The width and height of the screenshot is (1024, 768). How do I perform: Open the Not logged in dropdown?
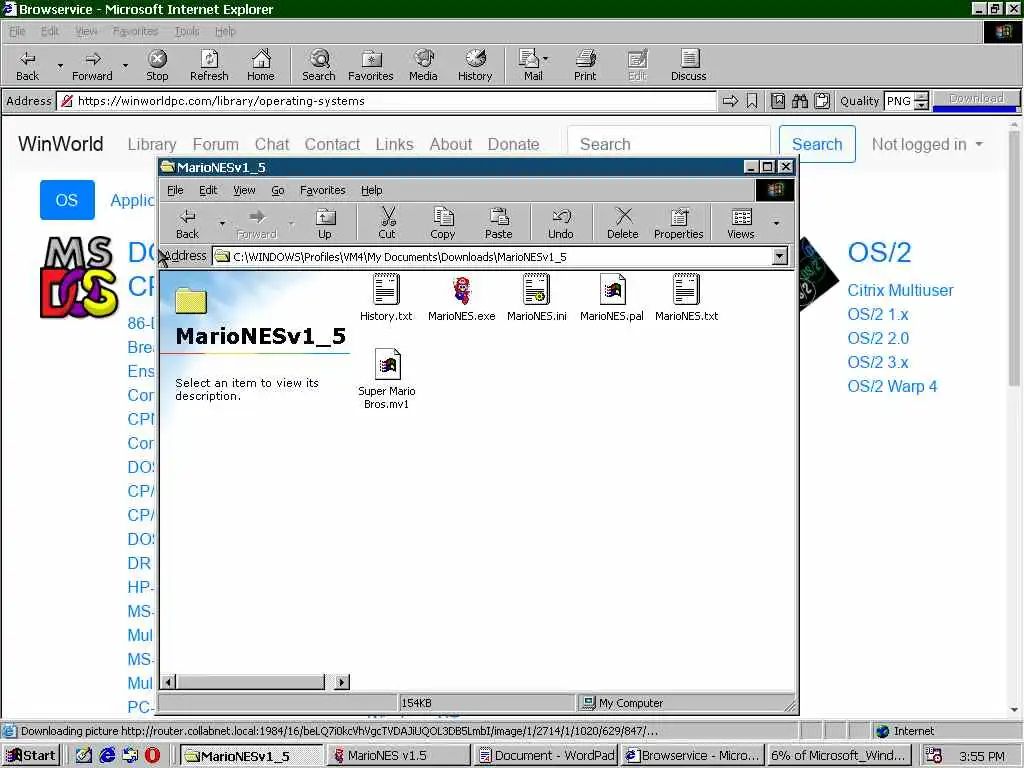coord(927,144)
